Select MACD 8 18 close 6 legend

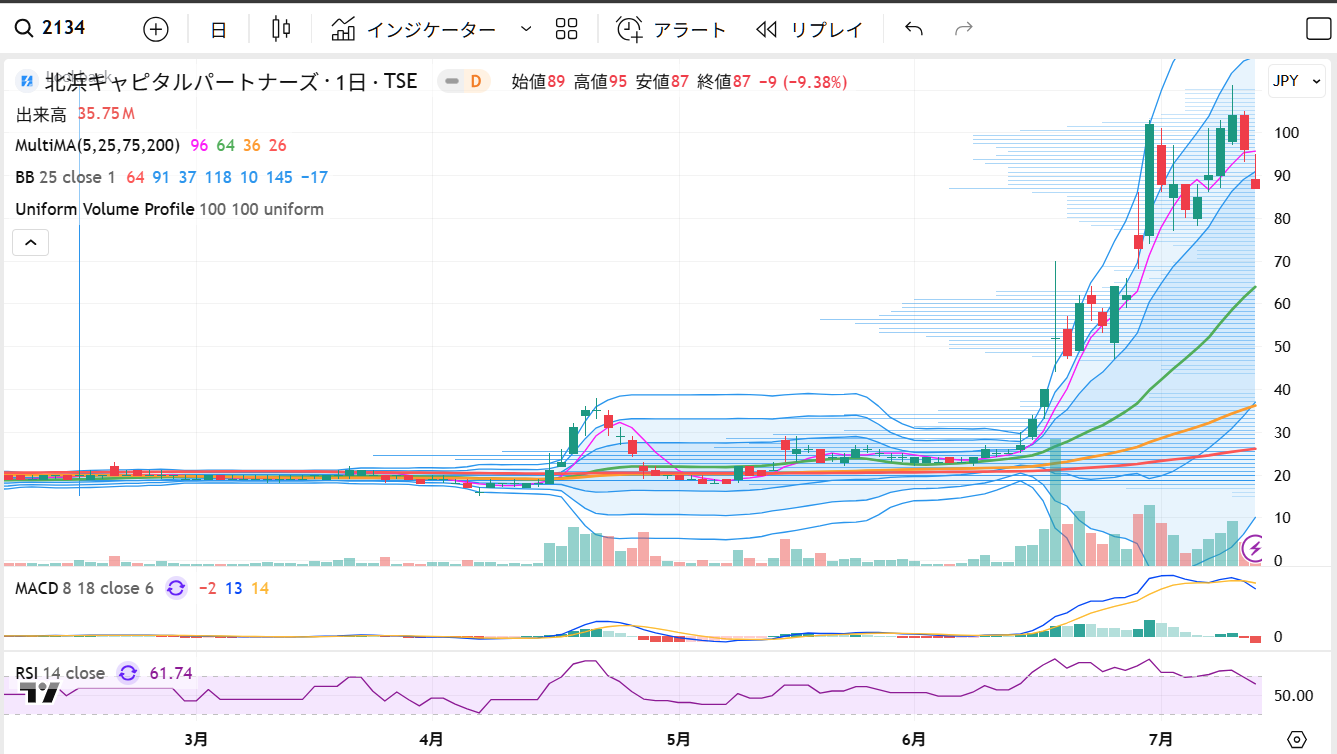click(x=84, y=588)
